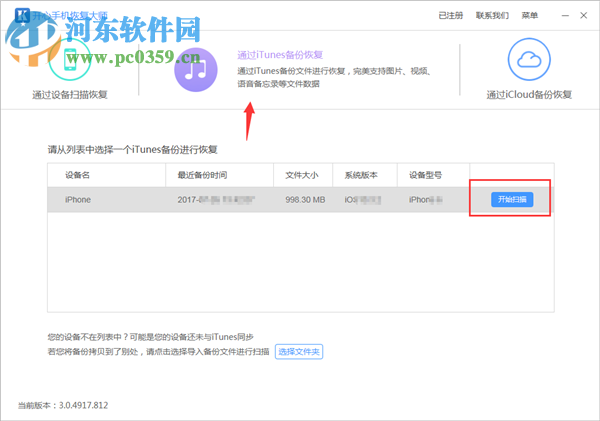Open 联系我们 contact link

(x=492, y=15)
